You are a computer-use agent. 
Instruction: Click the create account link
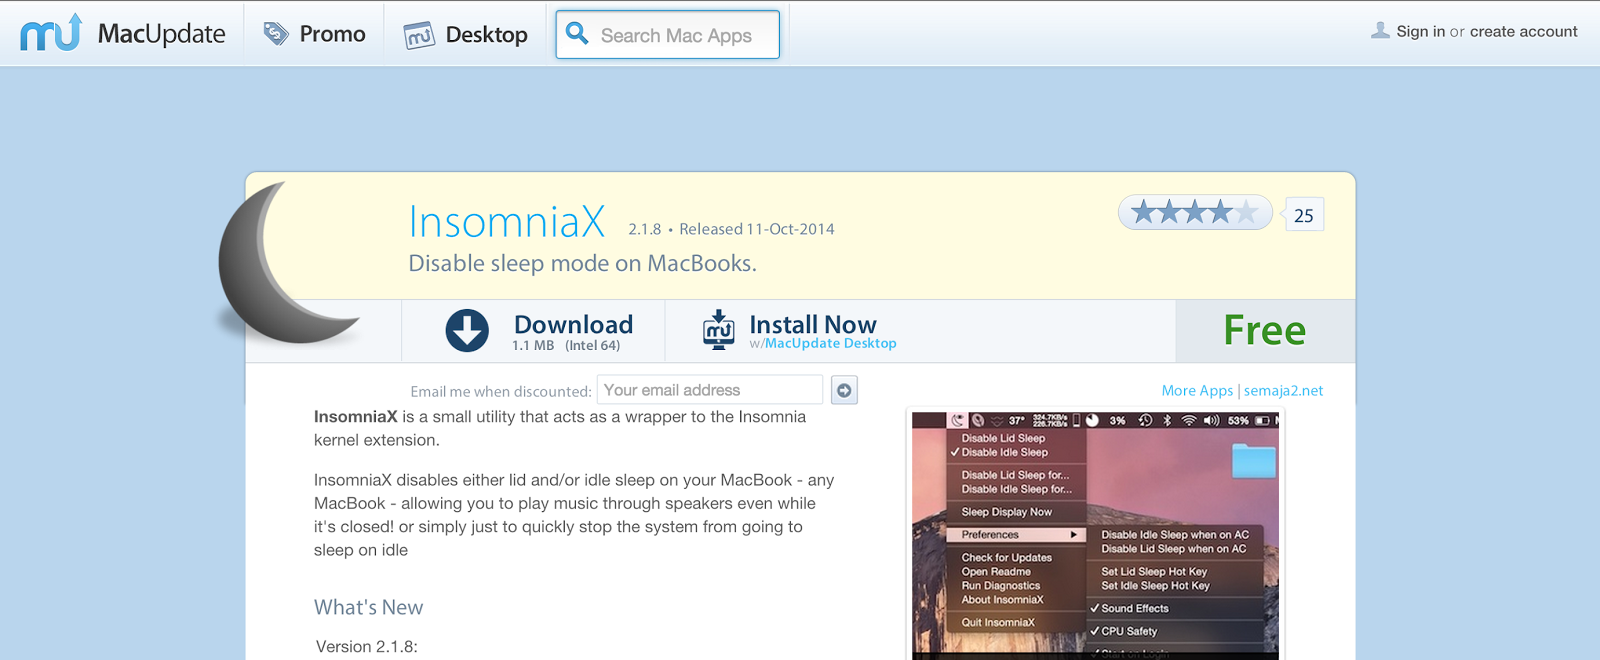[x=1523, y=31]
